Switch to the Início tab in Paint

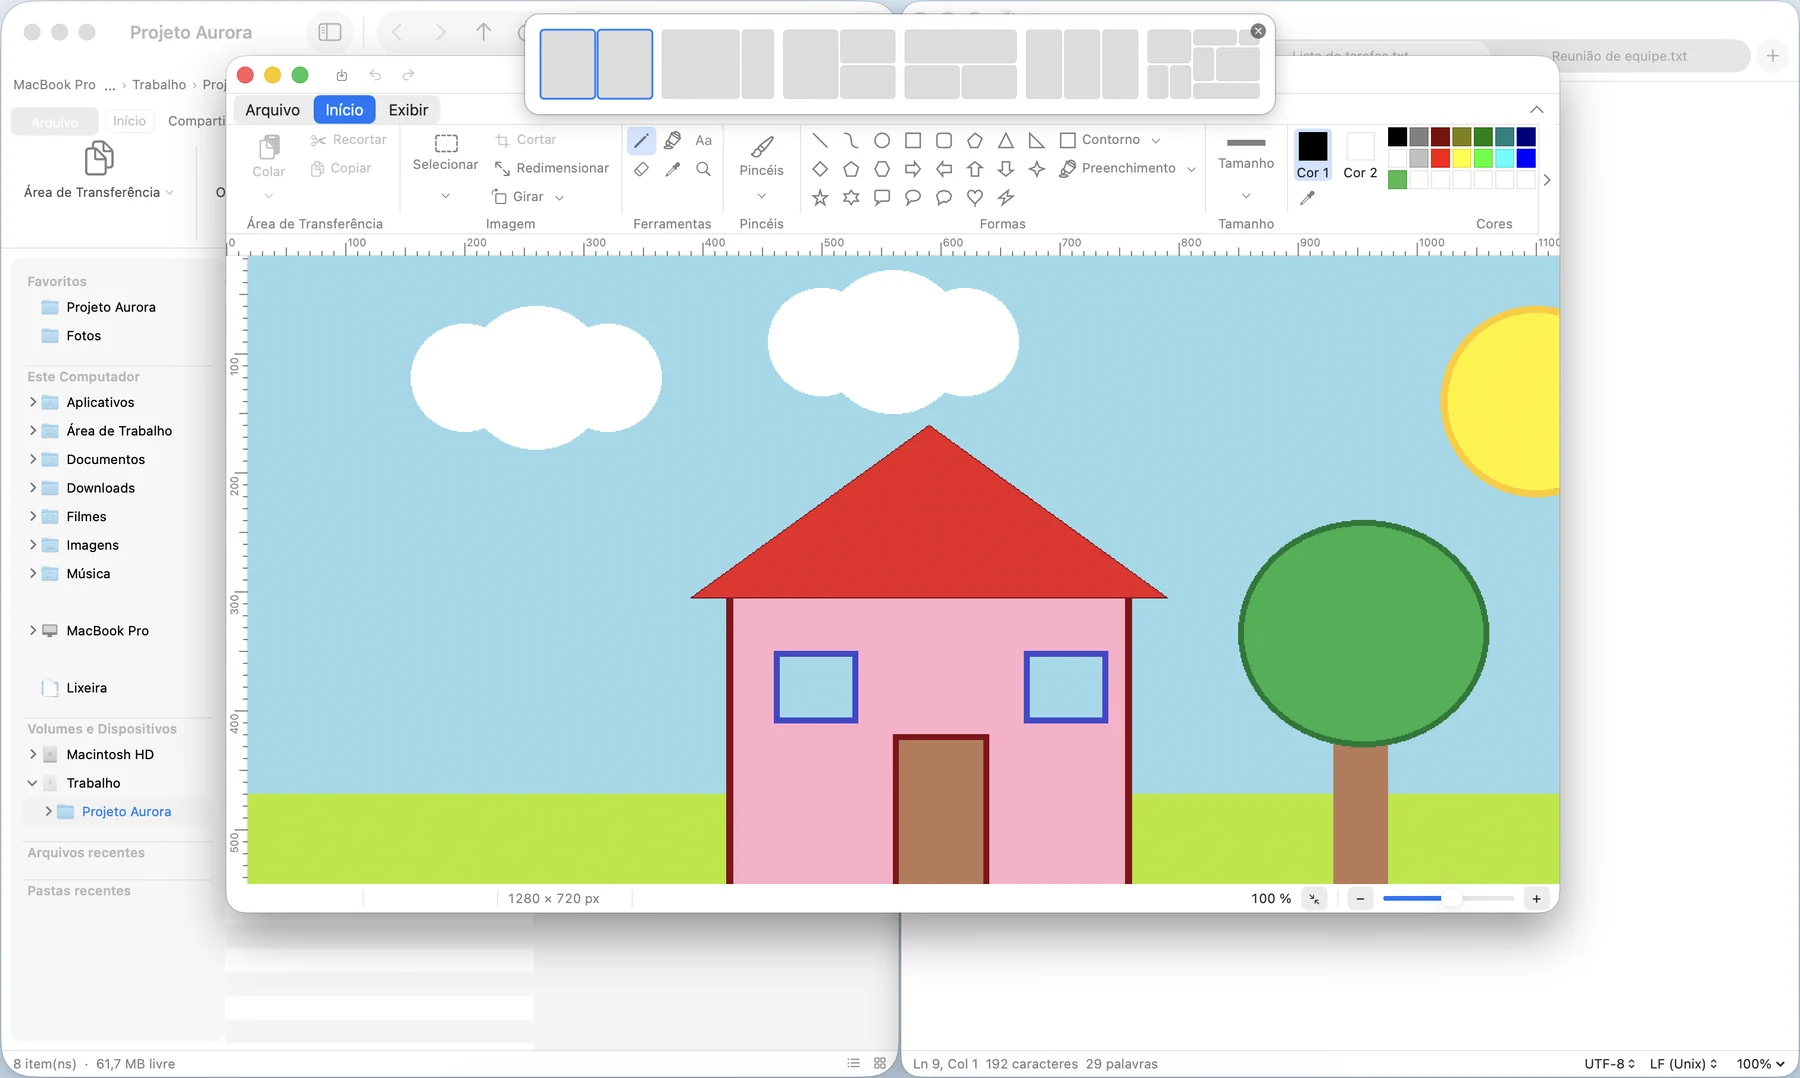tap(344, 110)
